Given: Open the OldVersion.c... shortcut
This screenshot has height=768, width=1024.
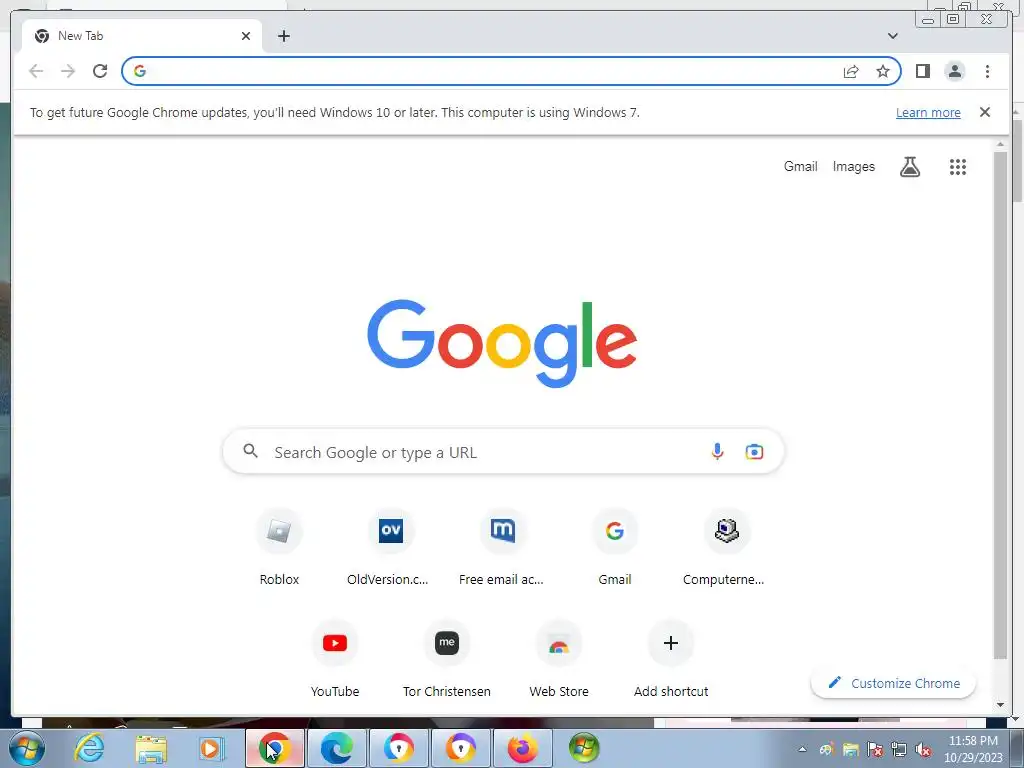Looking at the screenshot, I should click(x=391, y=547).
